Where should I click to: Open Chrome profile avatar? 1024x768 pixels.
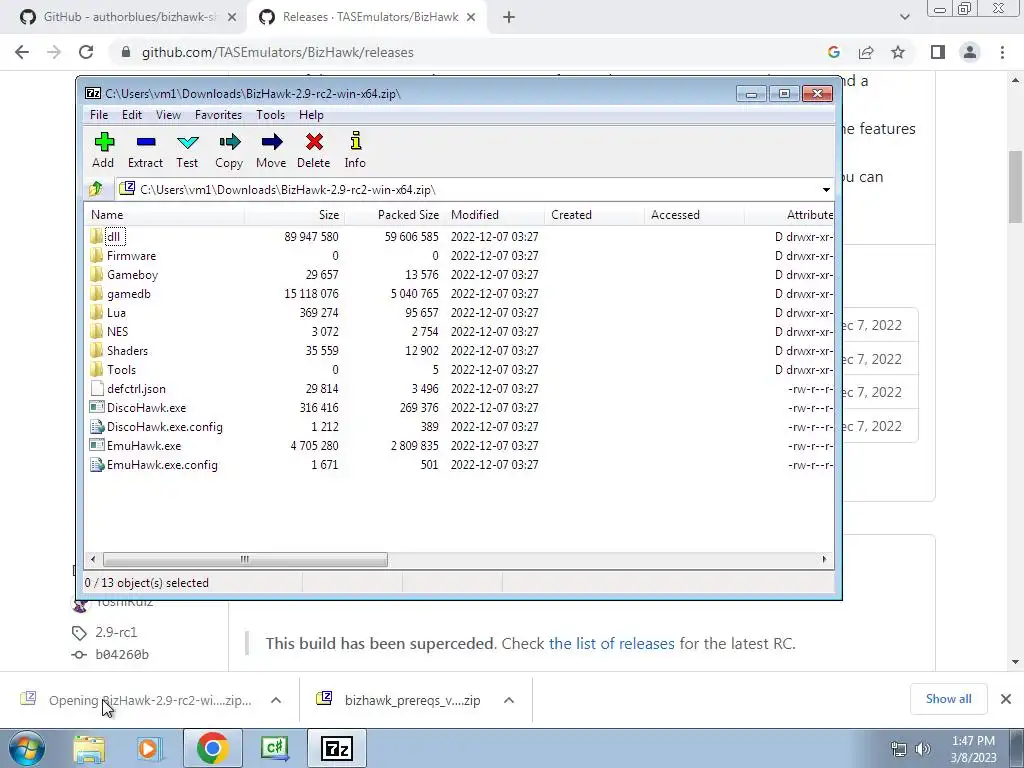pyautogui.click(x=970, y=52)
